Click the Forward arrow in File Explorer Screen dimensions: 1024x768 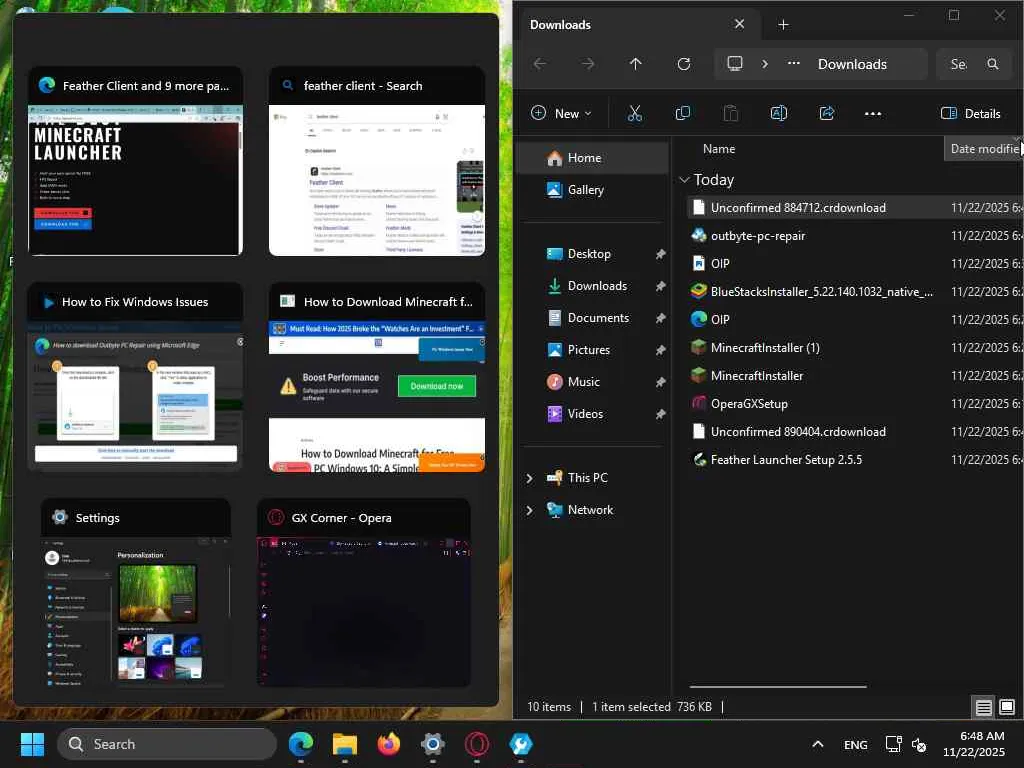pyautogui.click(x=588, y=64)
